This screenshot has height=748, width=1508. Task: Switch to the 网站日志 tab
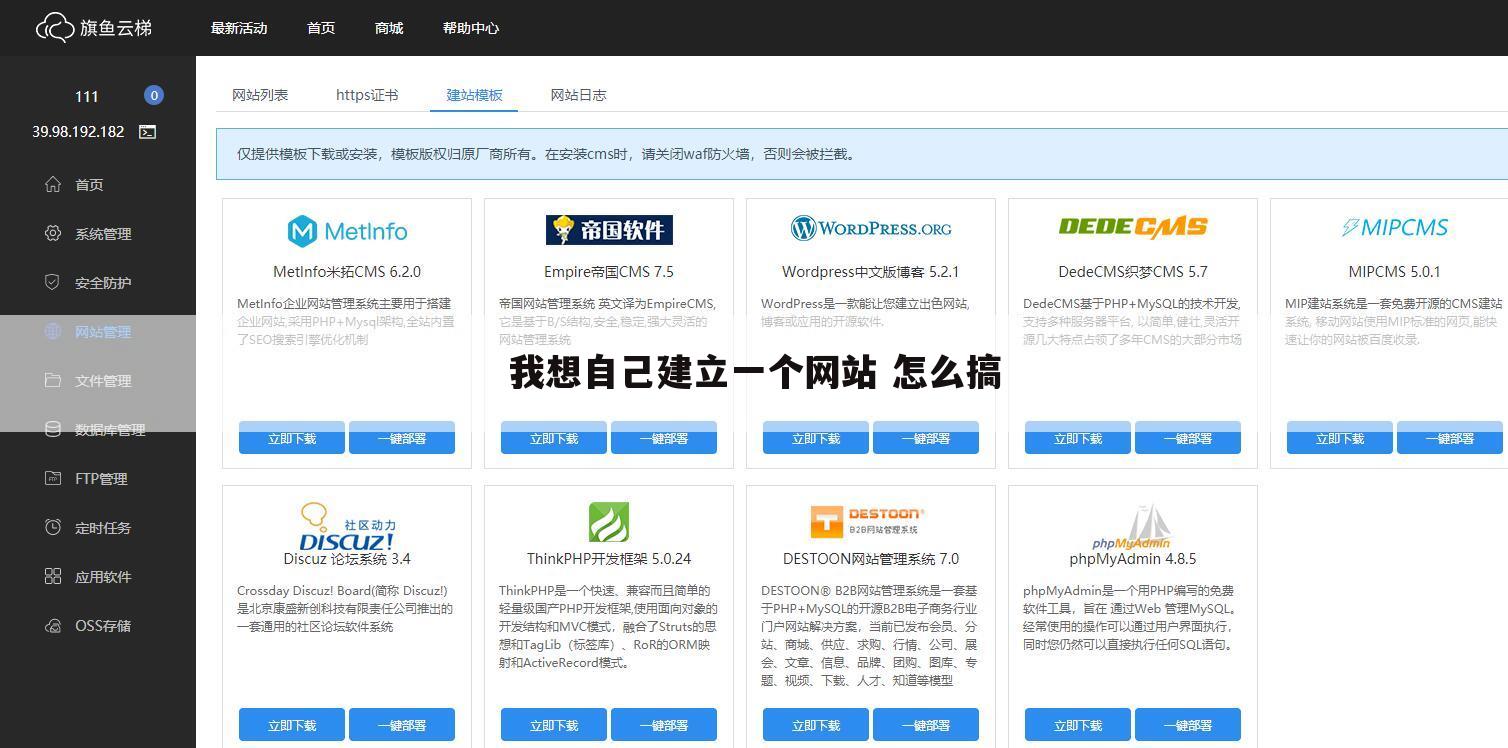coord(579,95)
